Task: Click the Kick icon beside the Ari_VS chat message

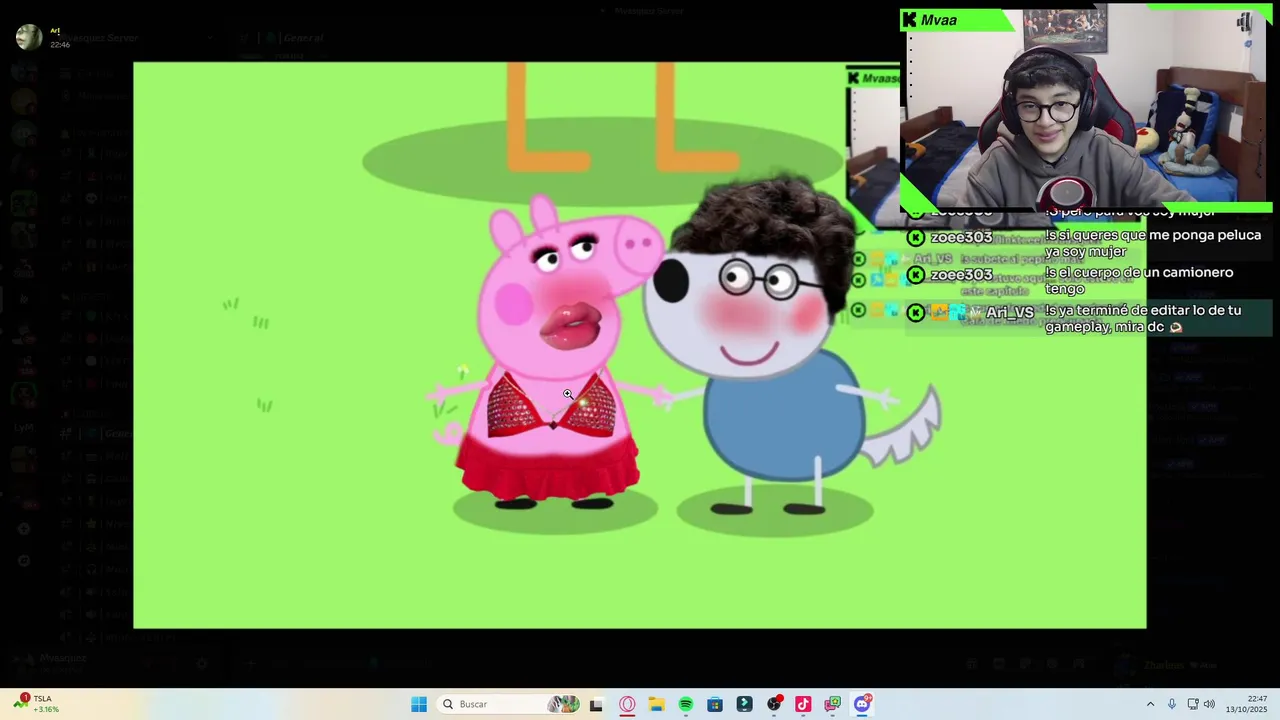Action: (x=915, y=312)
